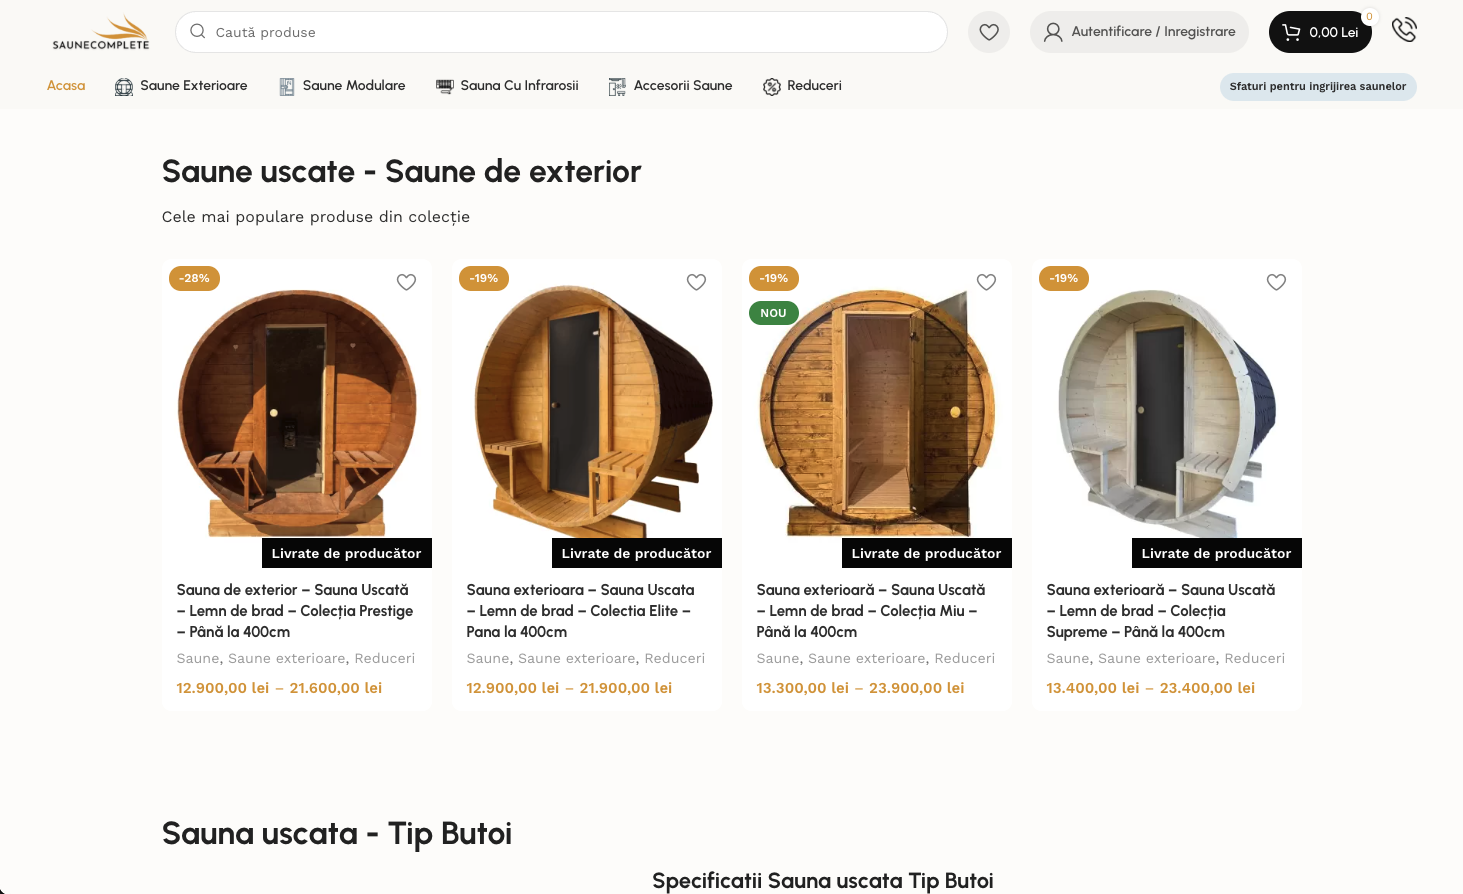Image resolution: width=1463 pixels, height=894 pixels.
Task: Open Accesorii Saune menu item
Action: tap(670, 86)
